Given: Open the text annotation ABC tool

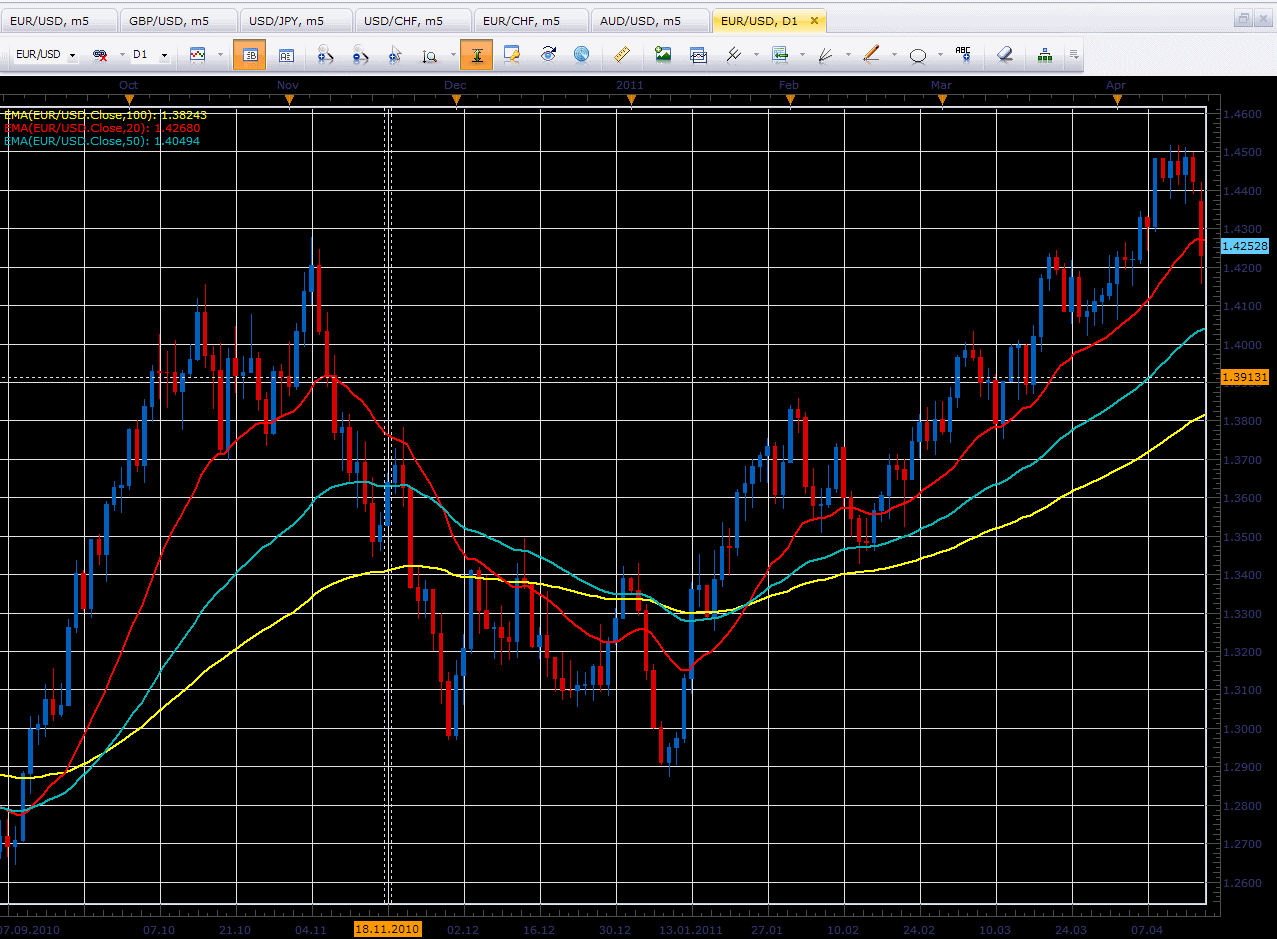Looking at the screenshot, I should click(x=962, y=55).
